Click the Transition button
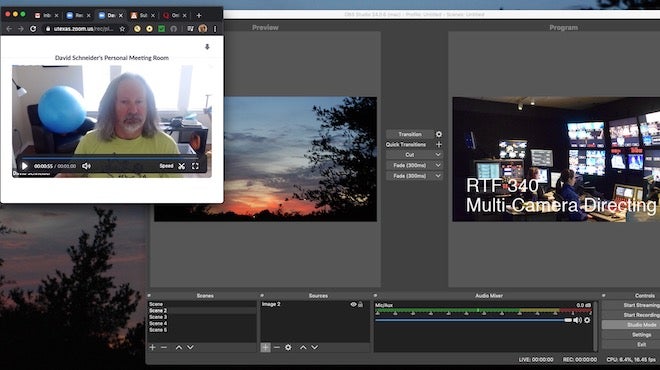 (410, 134)
